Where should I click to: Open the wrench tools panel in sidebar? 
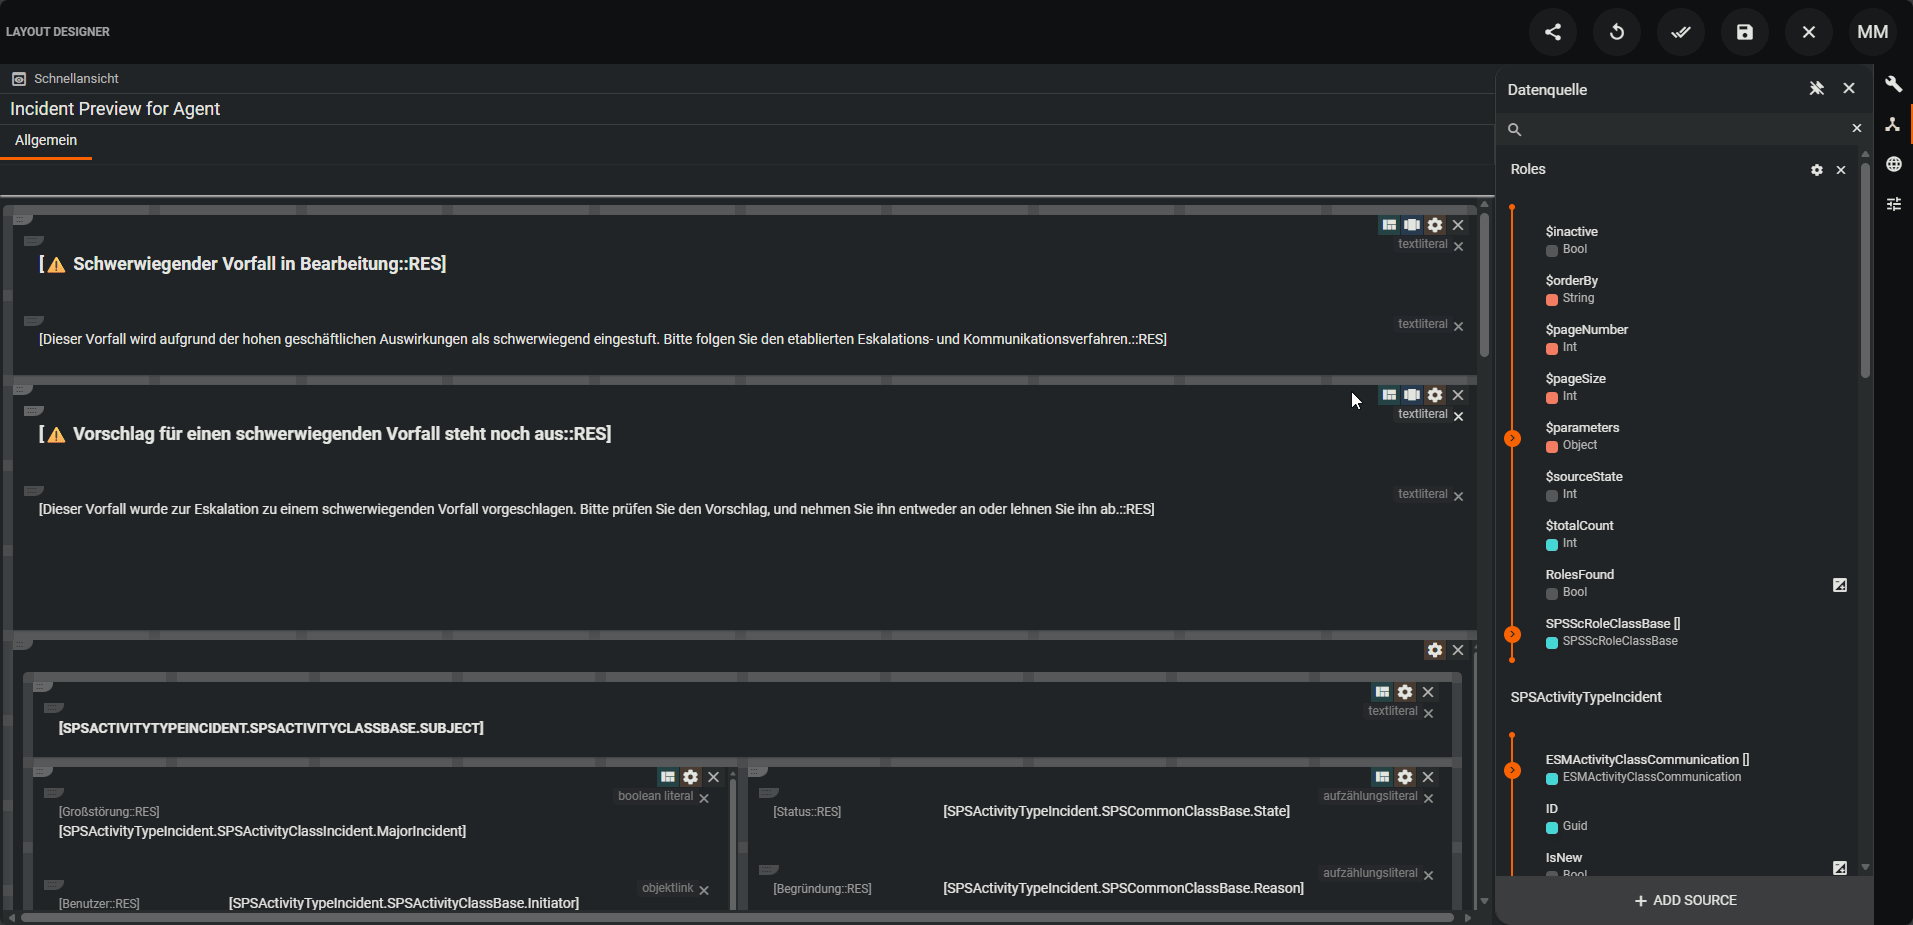coord(1893,85)
